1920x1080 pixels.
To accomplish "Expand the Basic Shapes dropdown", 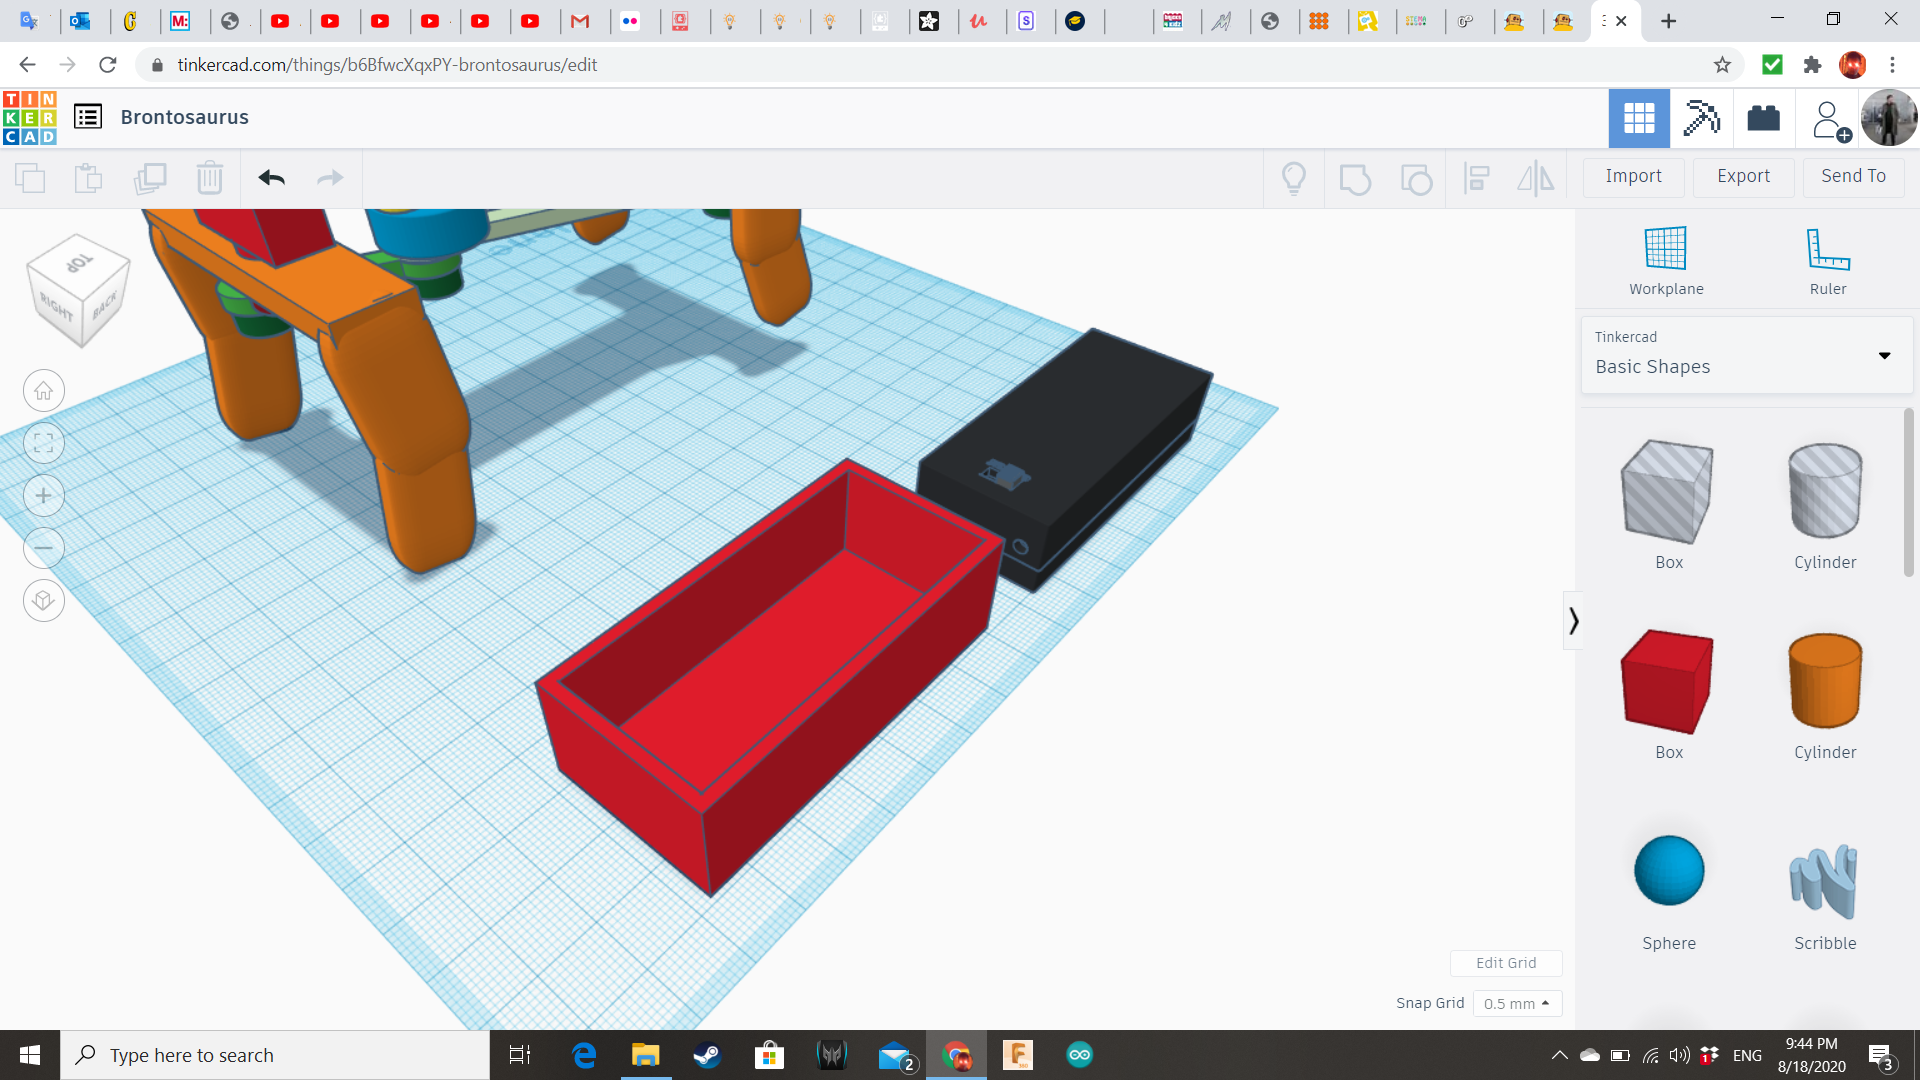I will pyautogui.click(x=1746, y=356).
